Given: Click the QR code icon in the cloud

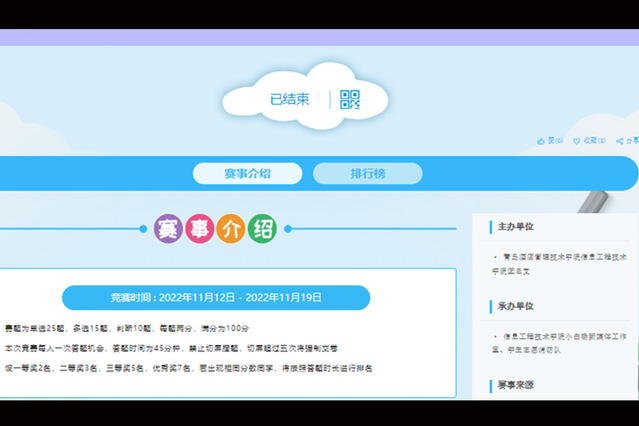Looking at the screenshot, I should (x=350, y=99).
